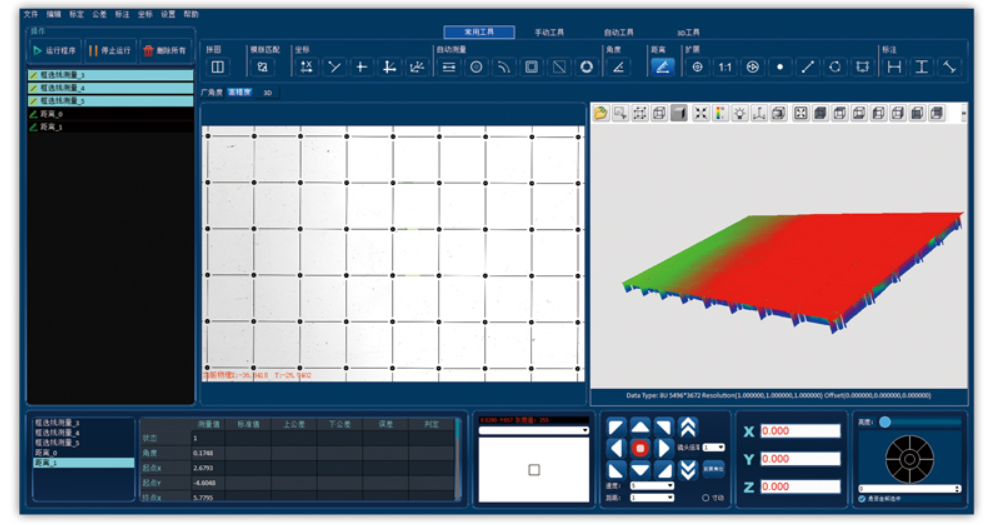Switch to the 广角度 view mode
The width and height of the screenshot is (990, 525).
[x=212, y=92]
